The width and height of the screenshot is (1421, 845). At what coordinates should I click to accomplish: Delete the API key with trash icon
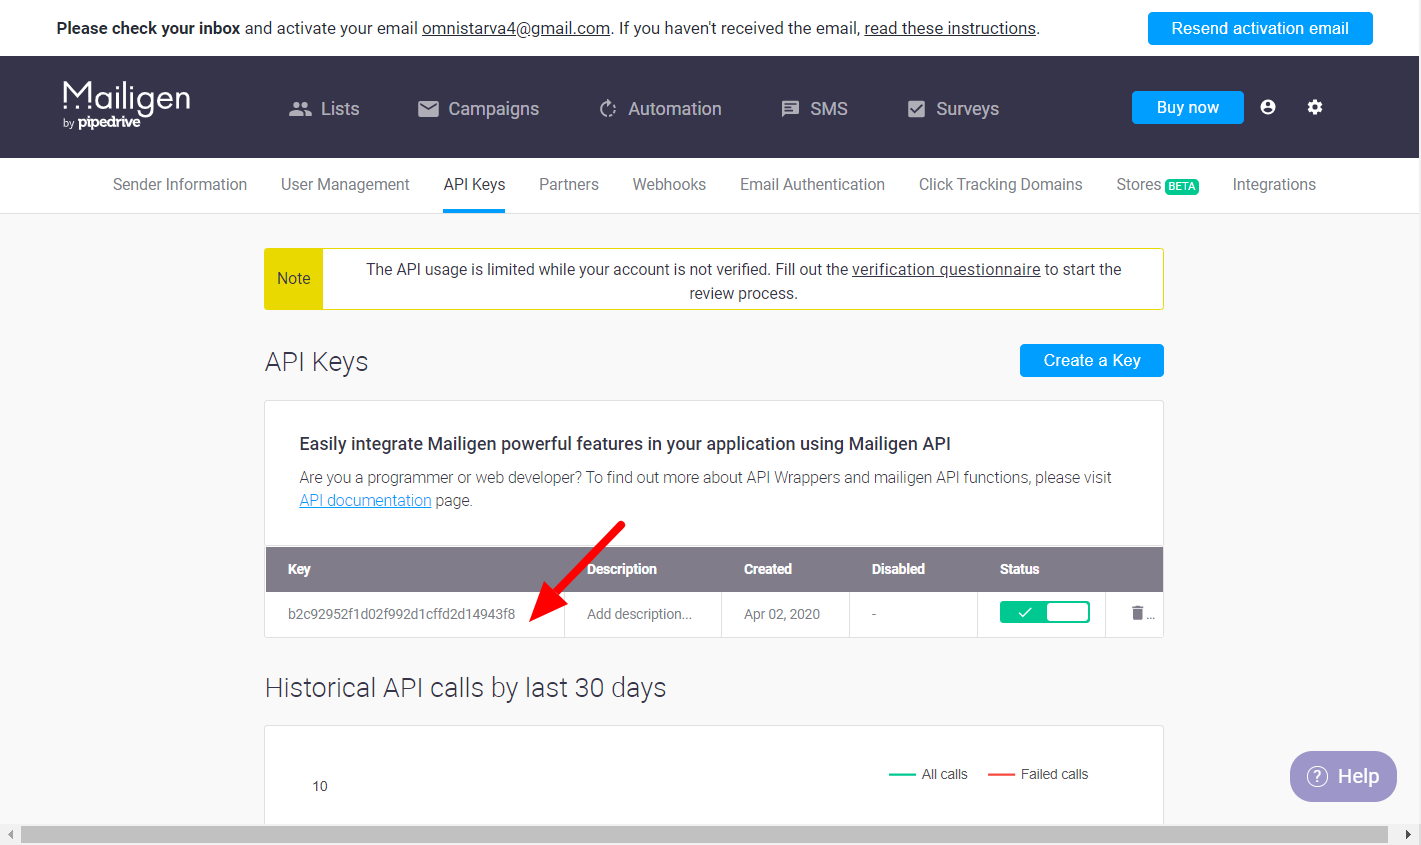pyautogui.click(x=1137, y=613)
